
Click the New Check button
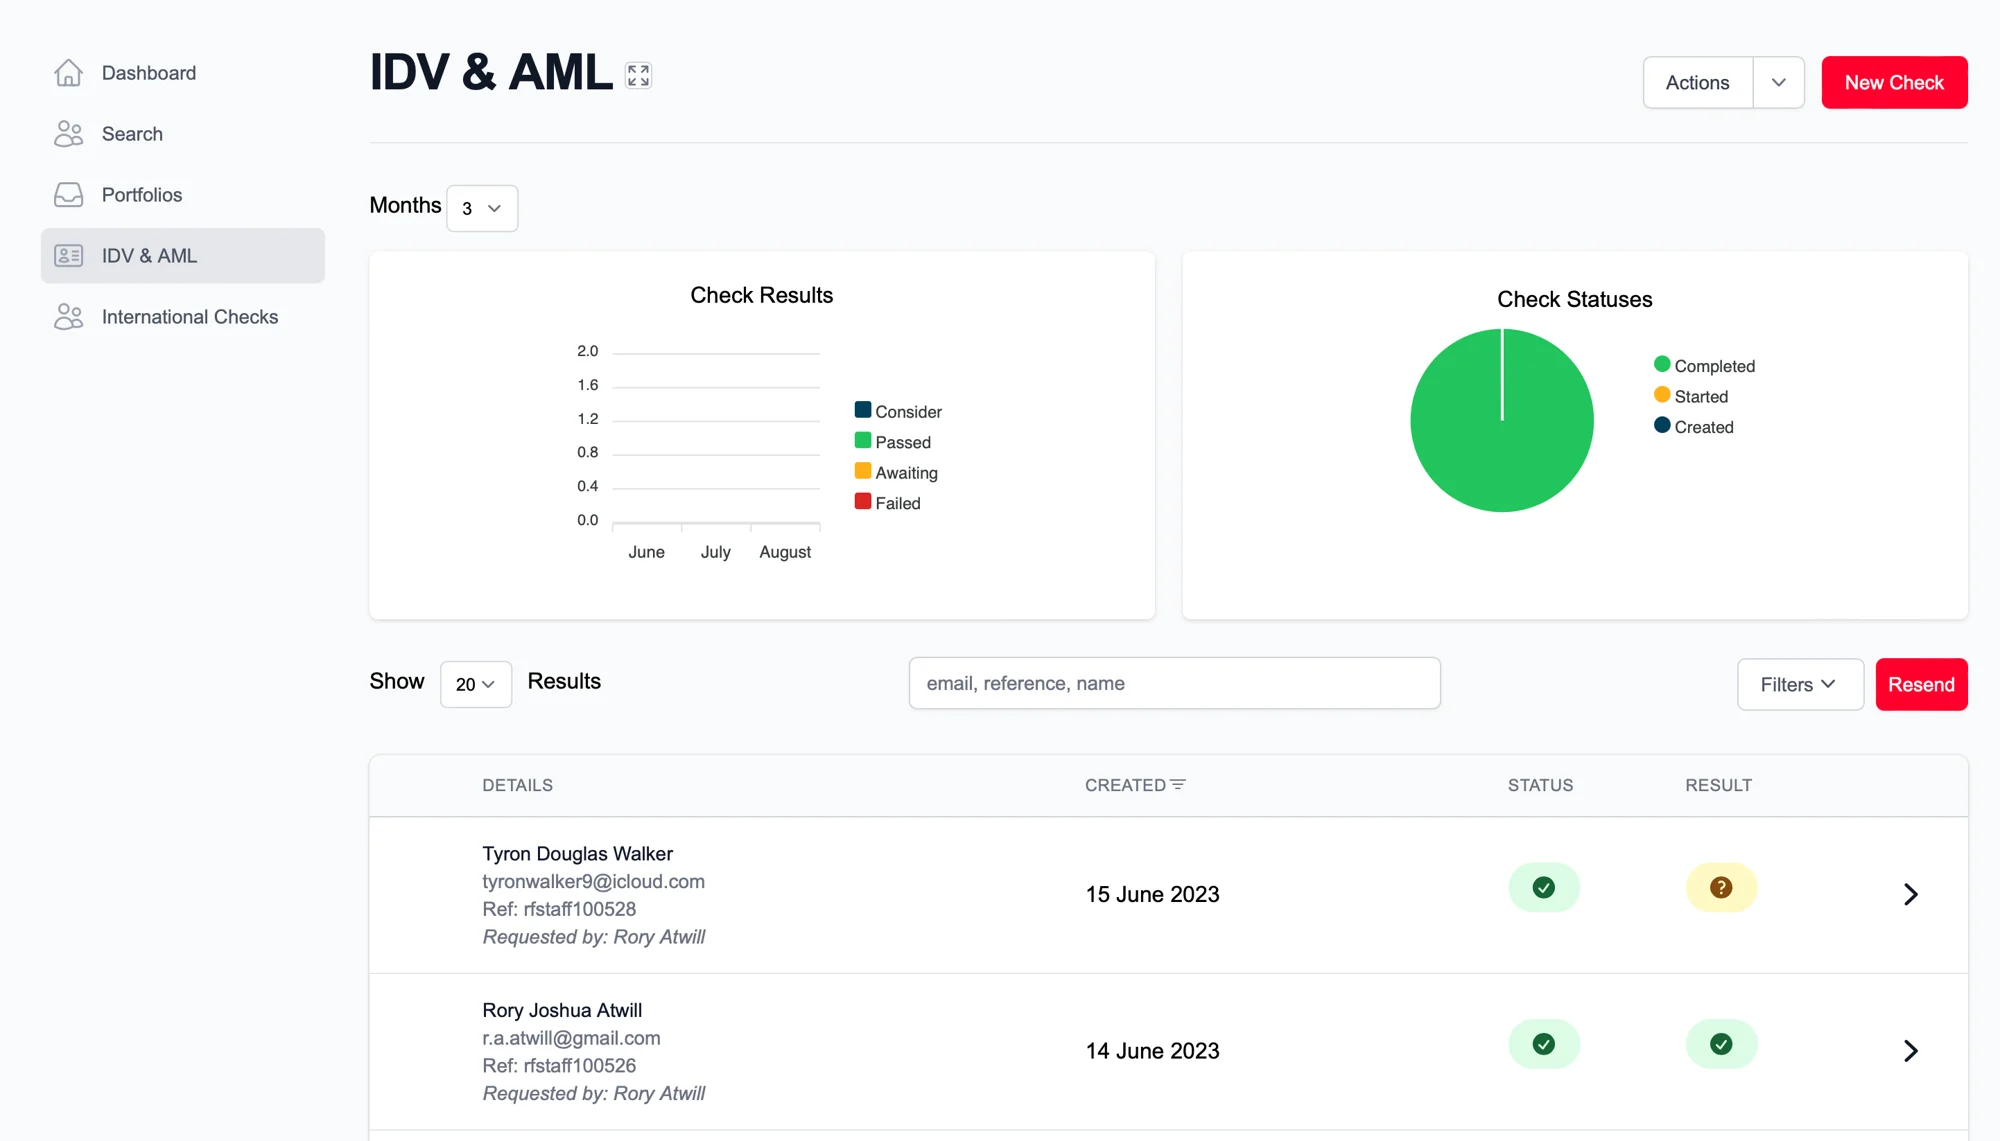click(x=1893, y=83)
